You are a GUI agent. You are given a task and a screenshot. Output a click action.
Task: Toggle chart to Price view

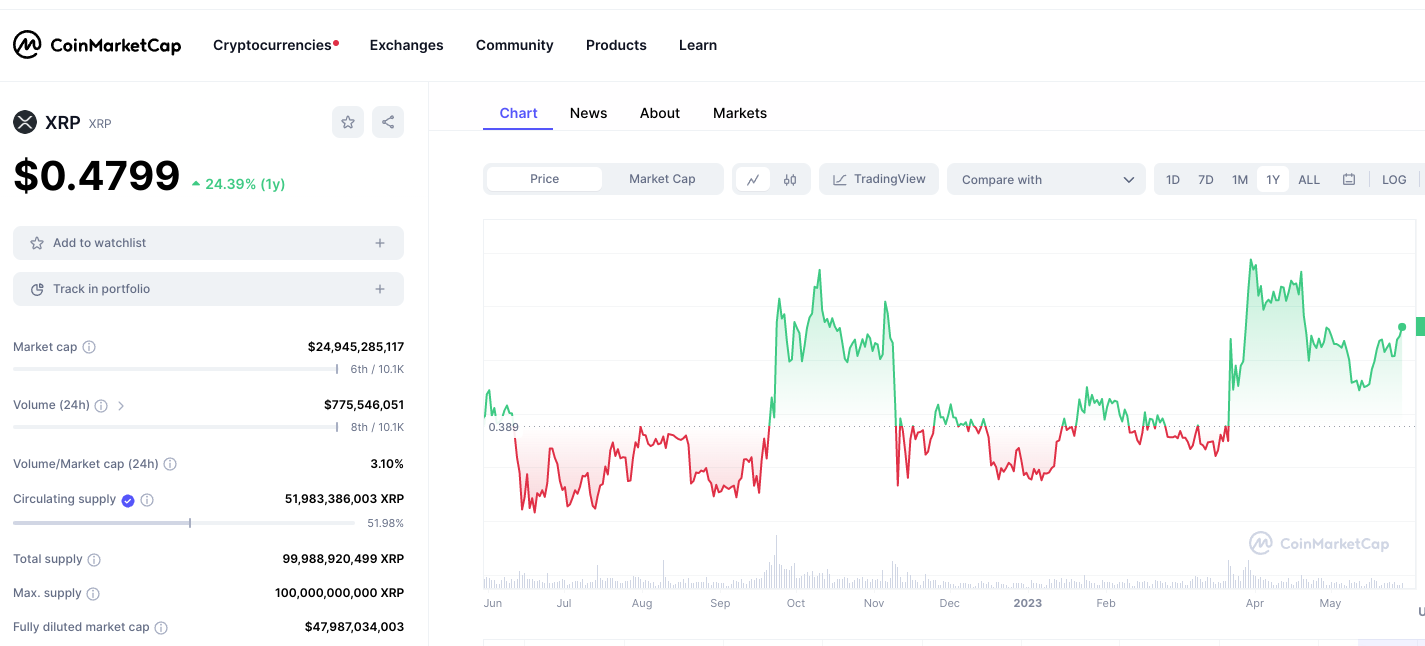[x=545, y=179]
